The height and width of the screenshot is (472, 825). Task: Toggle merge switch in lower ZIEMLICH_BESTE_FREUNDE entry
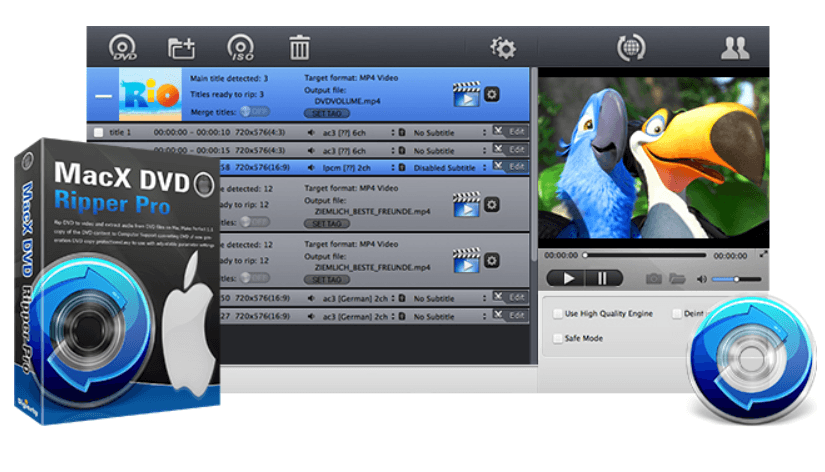(x=255, y=277)
